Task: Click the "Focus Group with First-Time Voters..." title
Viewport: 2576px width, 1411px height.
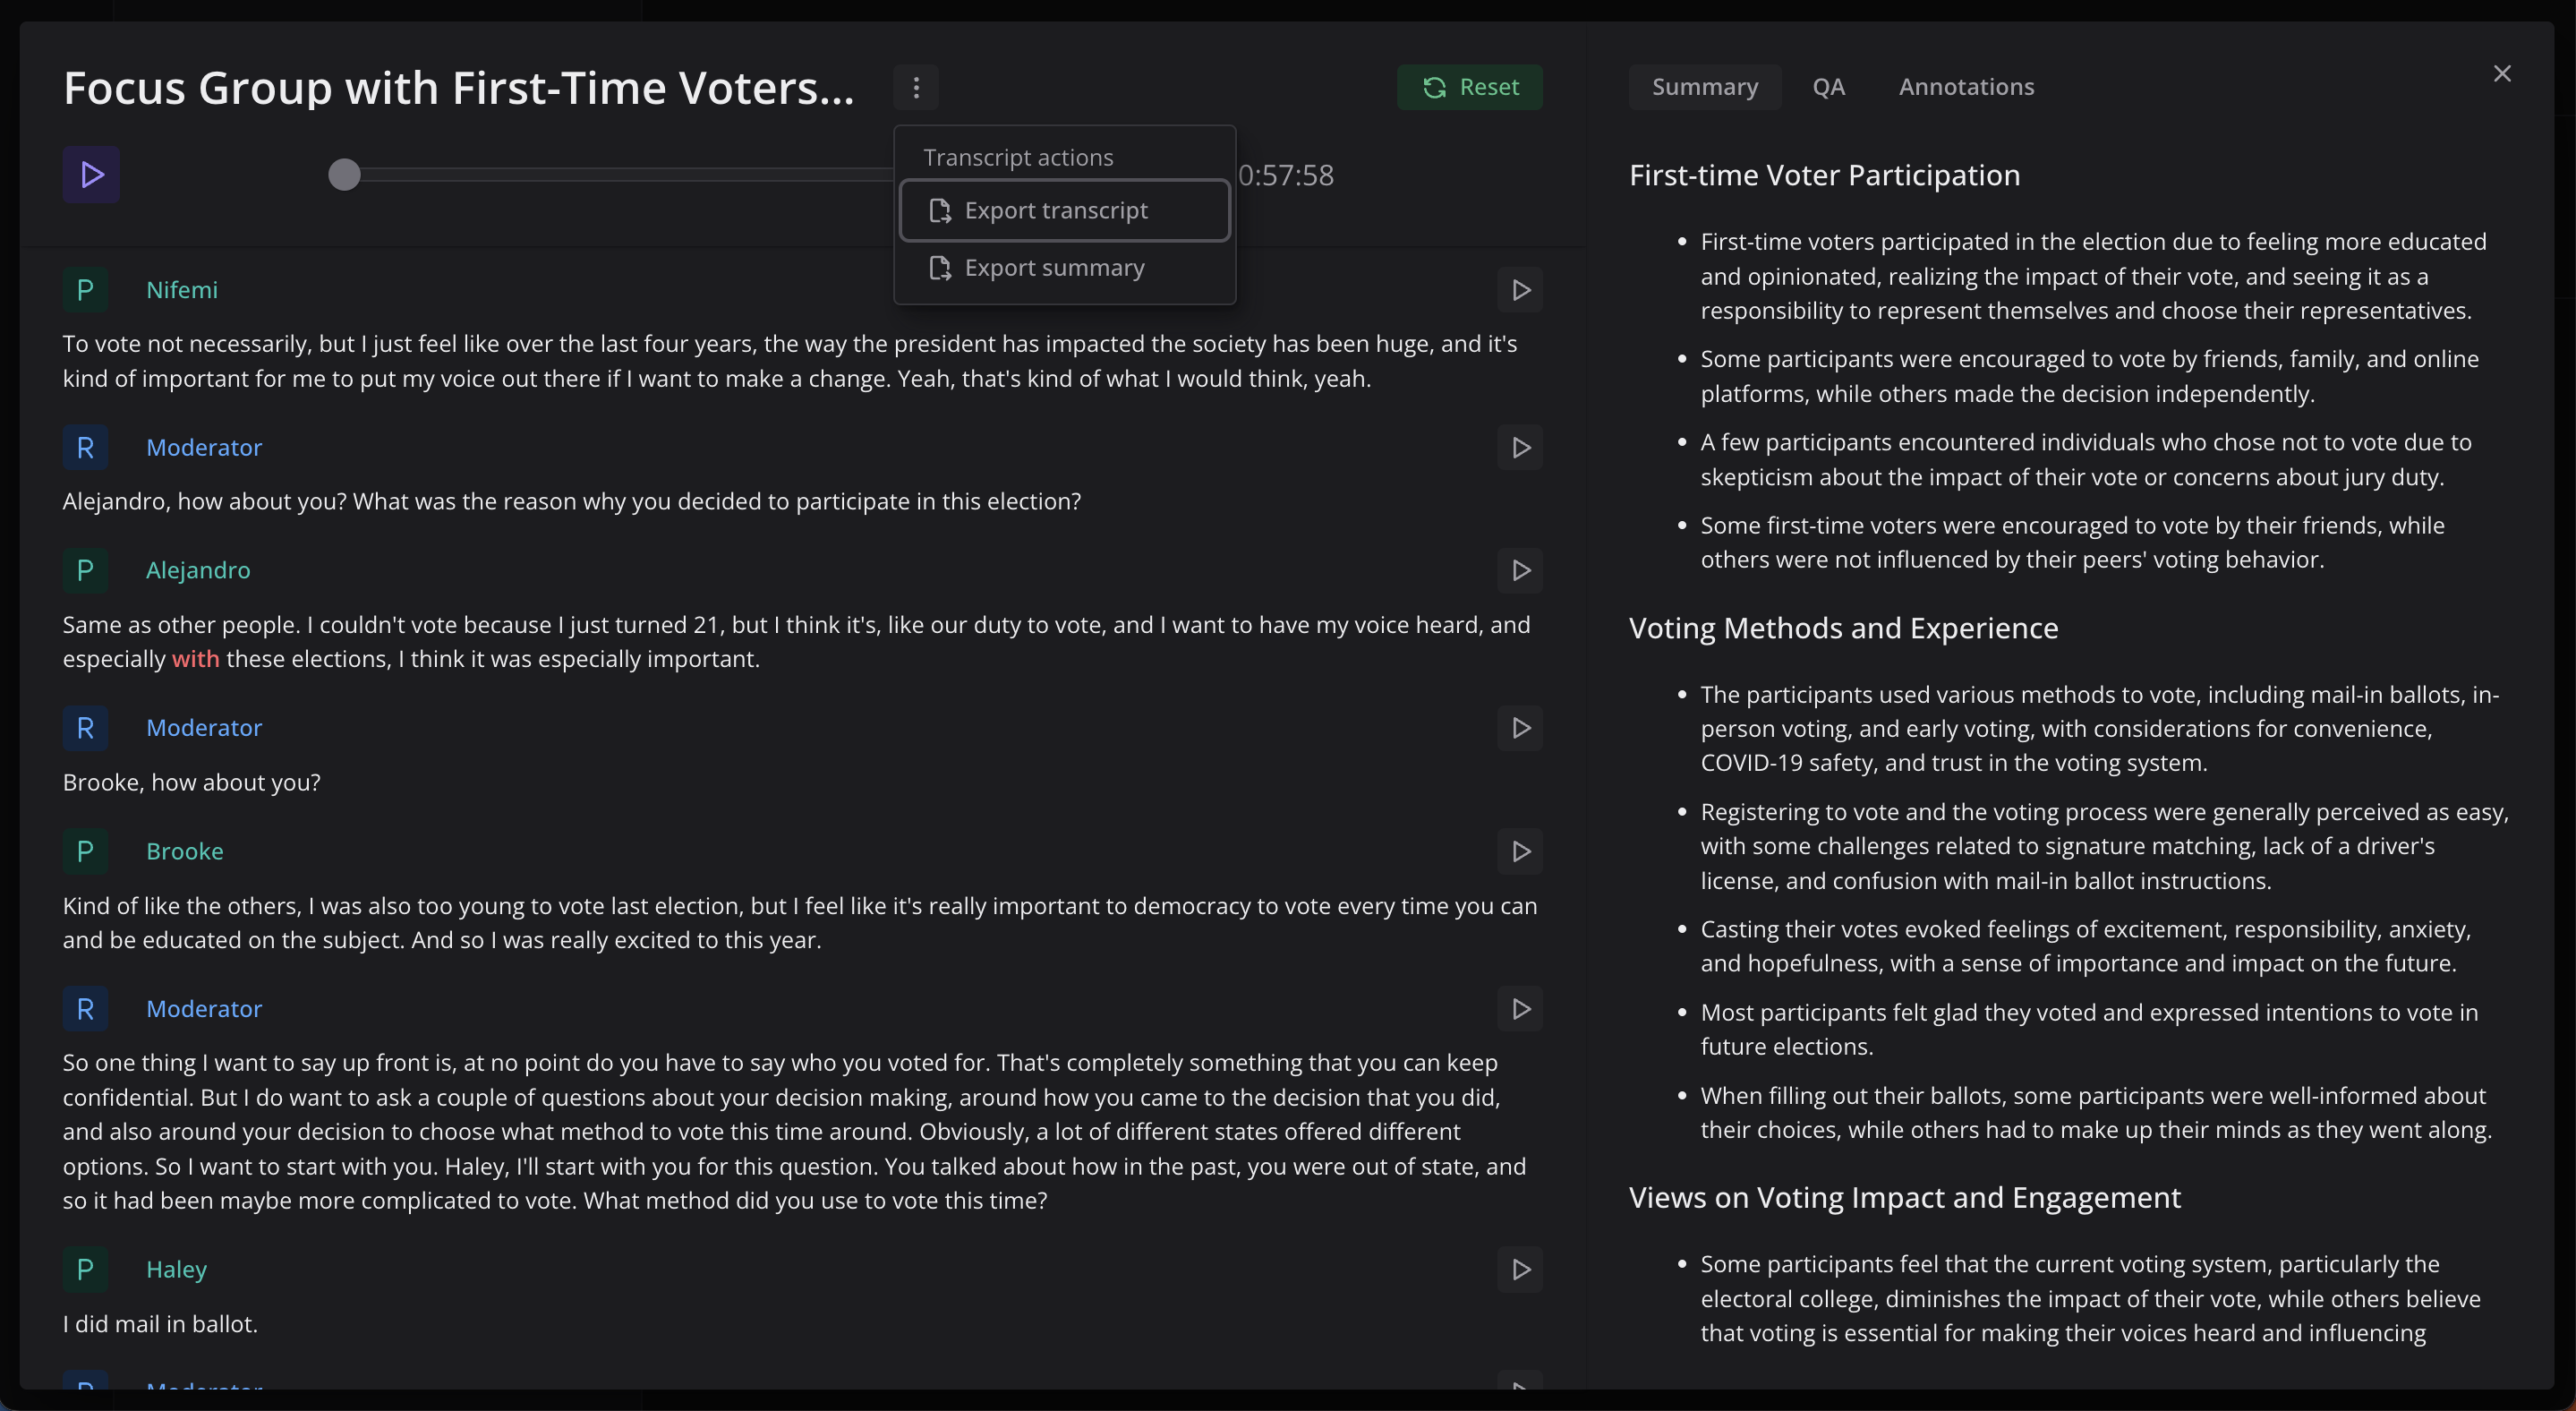Action: point(459,88)
